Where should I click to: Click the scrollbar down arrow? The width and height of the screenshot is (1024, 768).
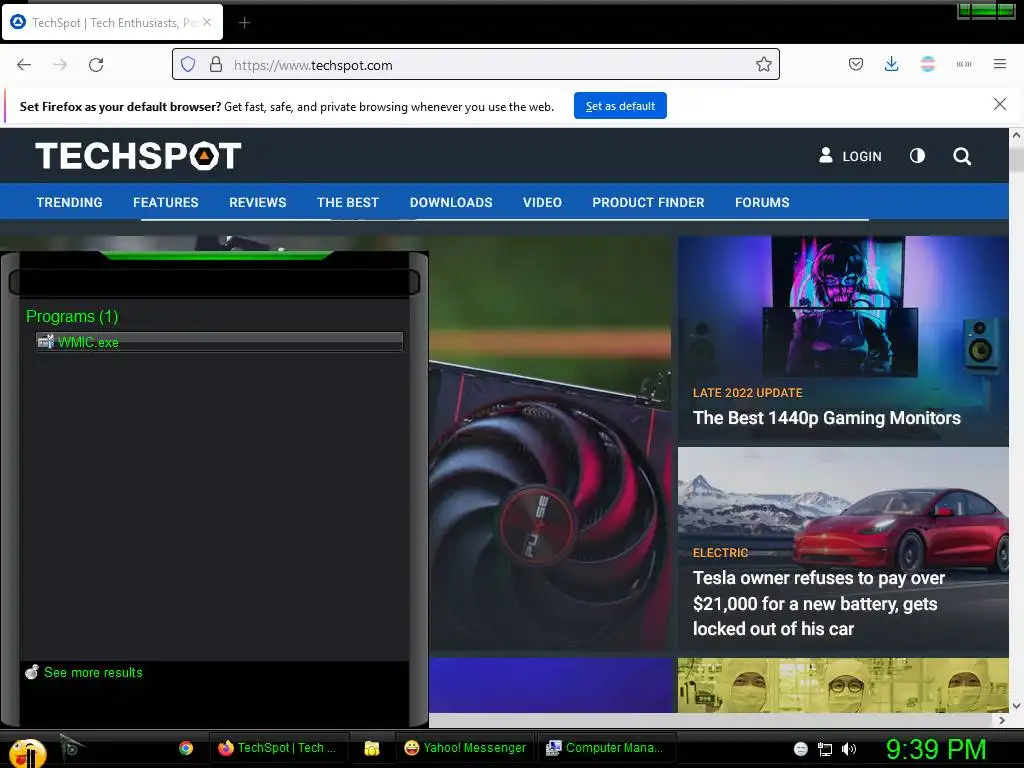tap(1016, 706)
